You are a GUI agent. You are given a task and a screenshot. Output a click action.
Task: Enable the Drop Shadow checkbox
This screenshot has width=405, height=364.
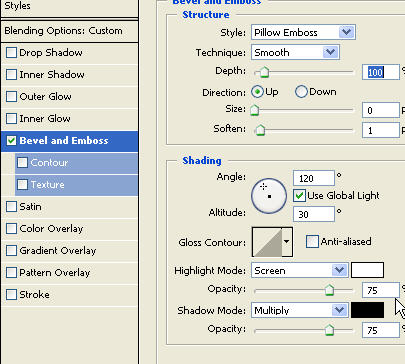coord(11,53)
